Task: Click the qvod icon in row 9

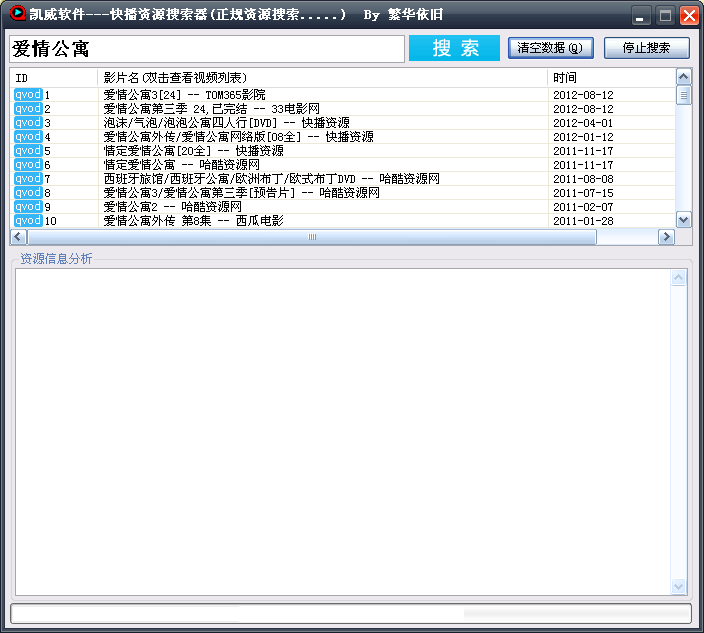Action: click(27, 207)
